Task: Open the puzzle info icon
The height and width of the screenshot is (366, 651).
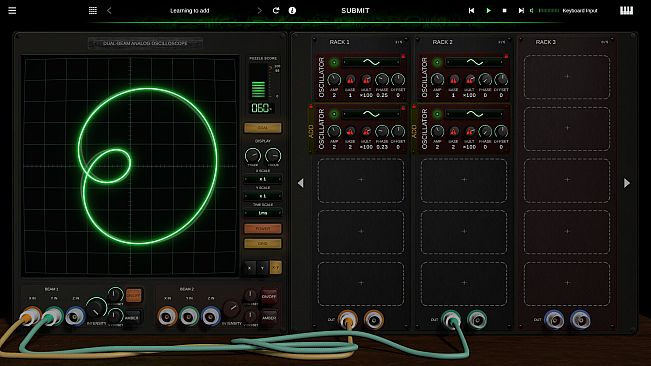Action: point(292,10)
